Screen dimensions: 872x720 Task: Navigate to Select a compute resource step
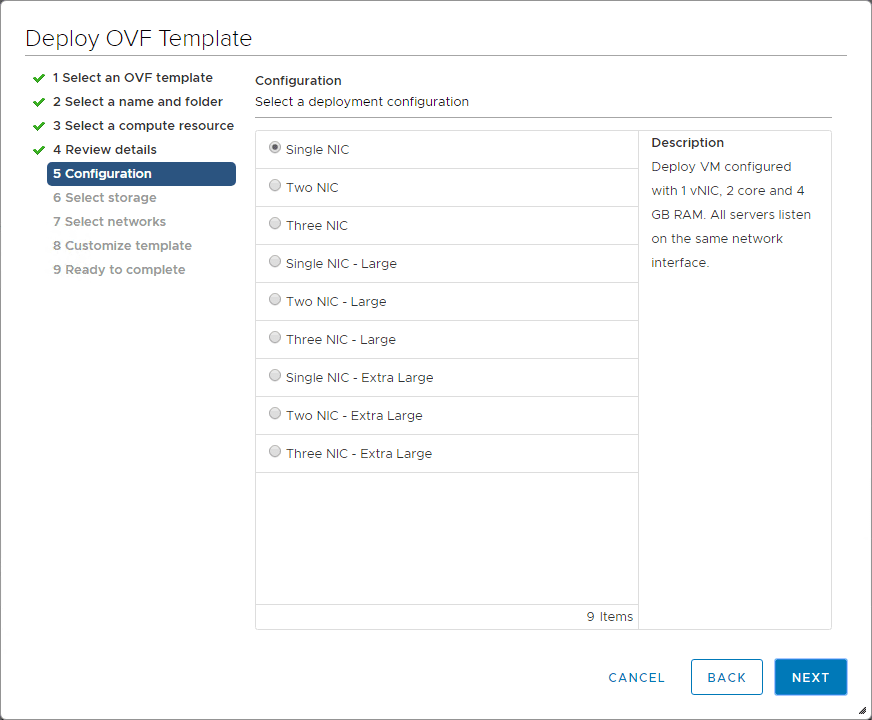pos(144,125)
